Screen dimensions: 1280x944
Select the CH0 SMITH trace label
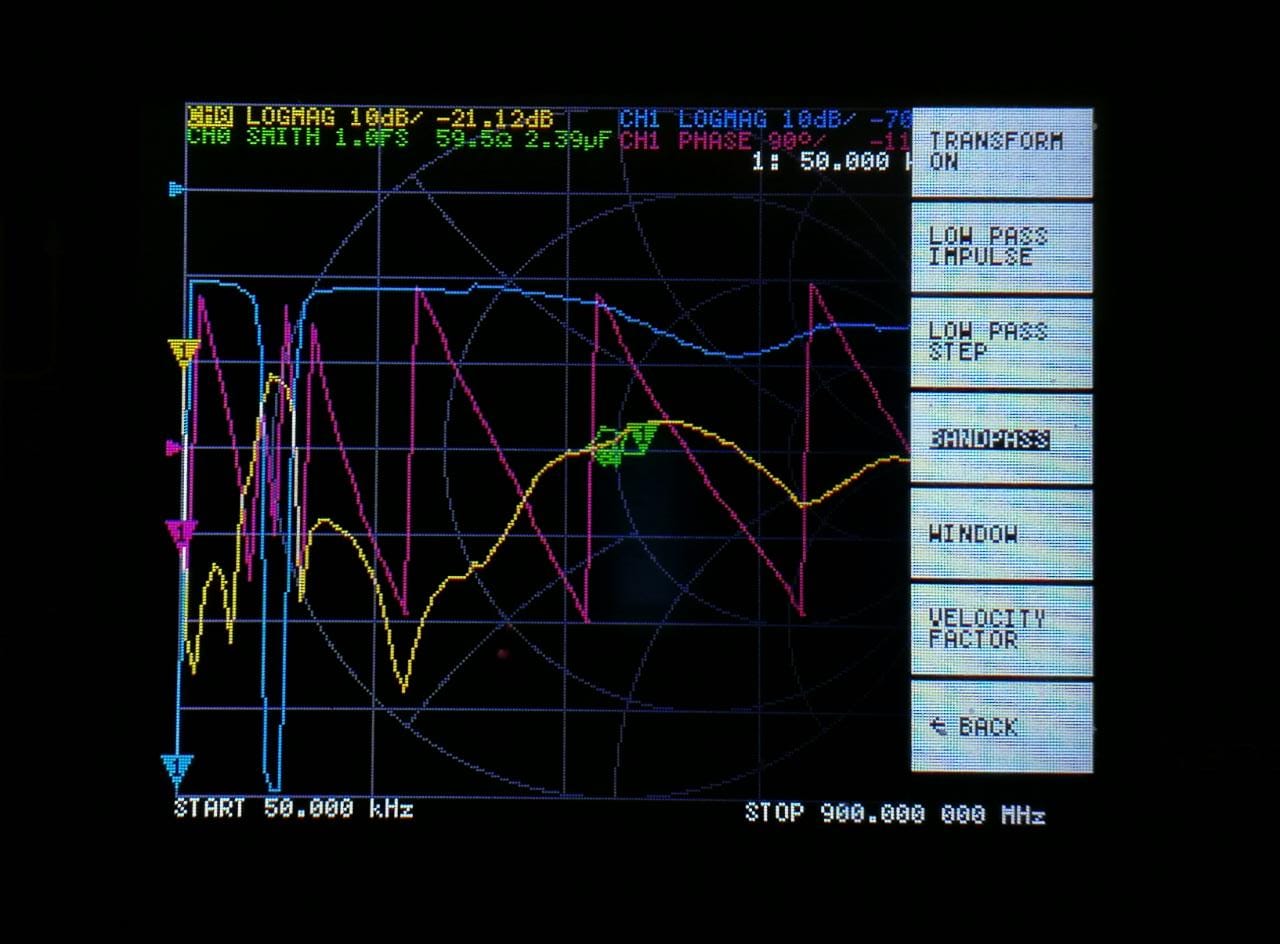click(296, 138)
